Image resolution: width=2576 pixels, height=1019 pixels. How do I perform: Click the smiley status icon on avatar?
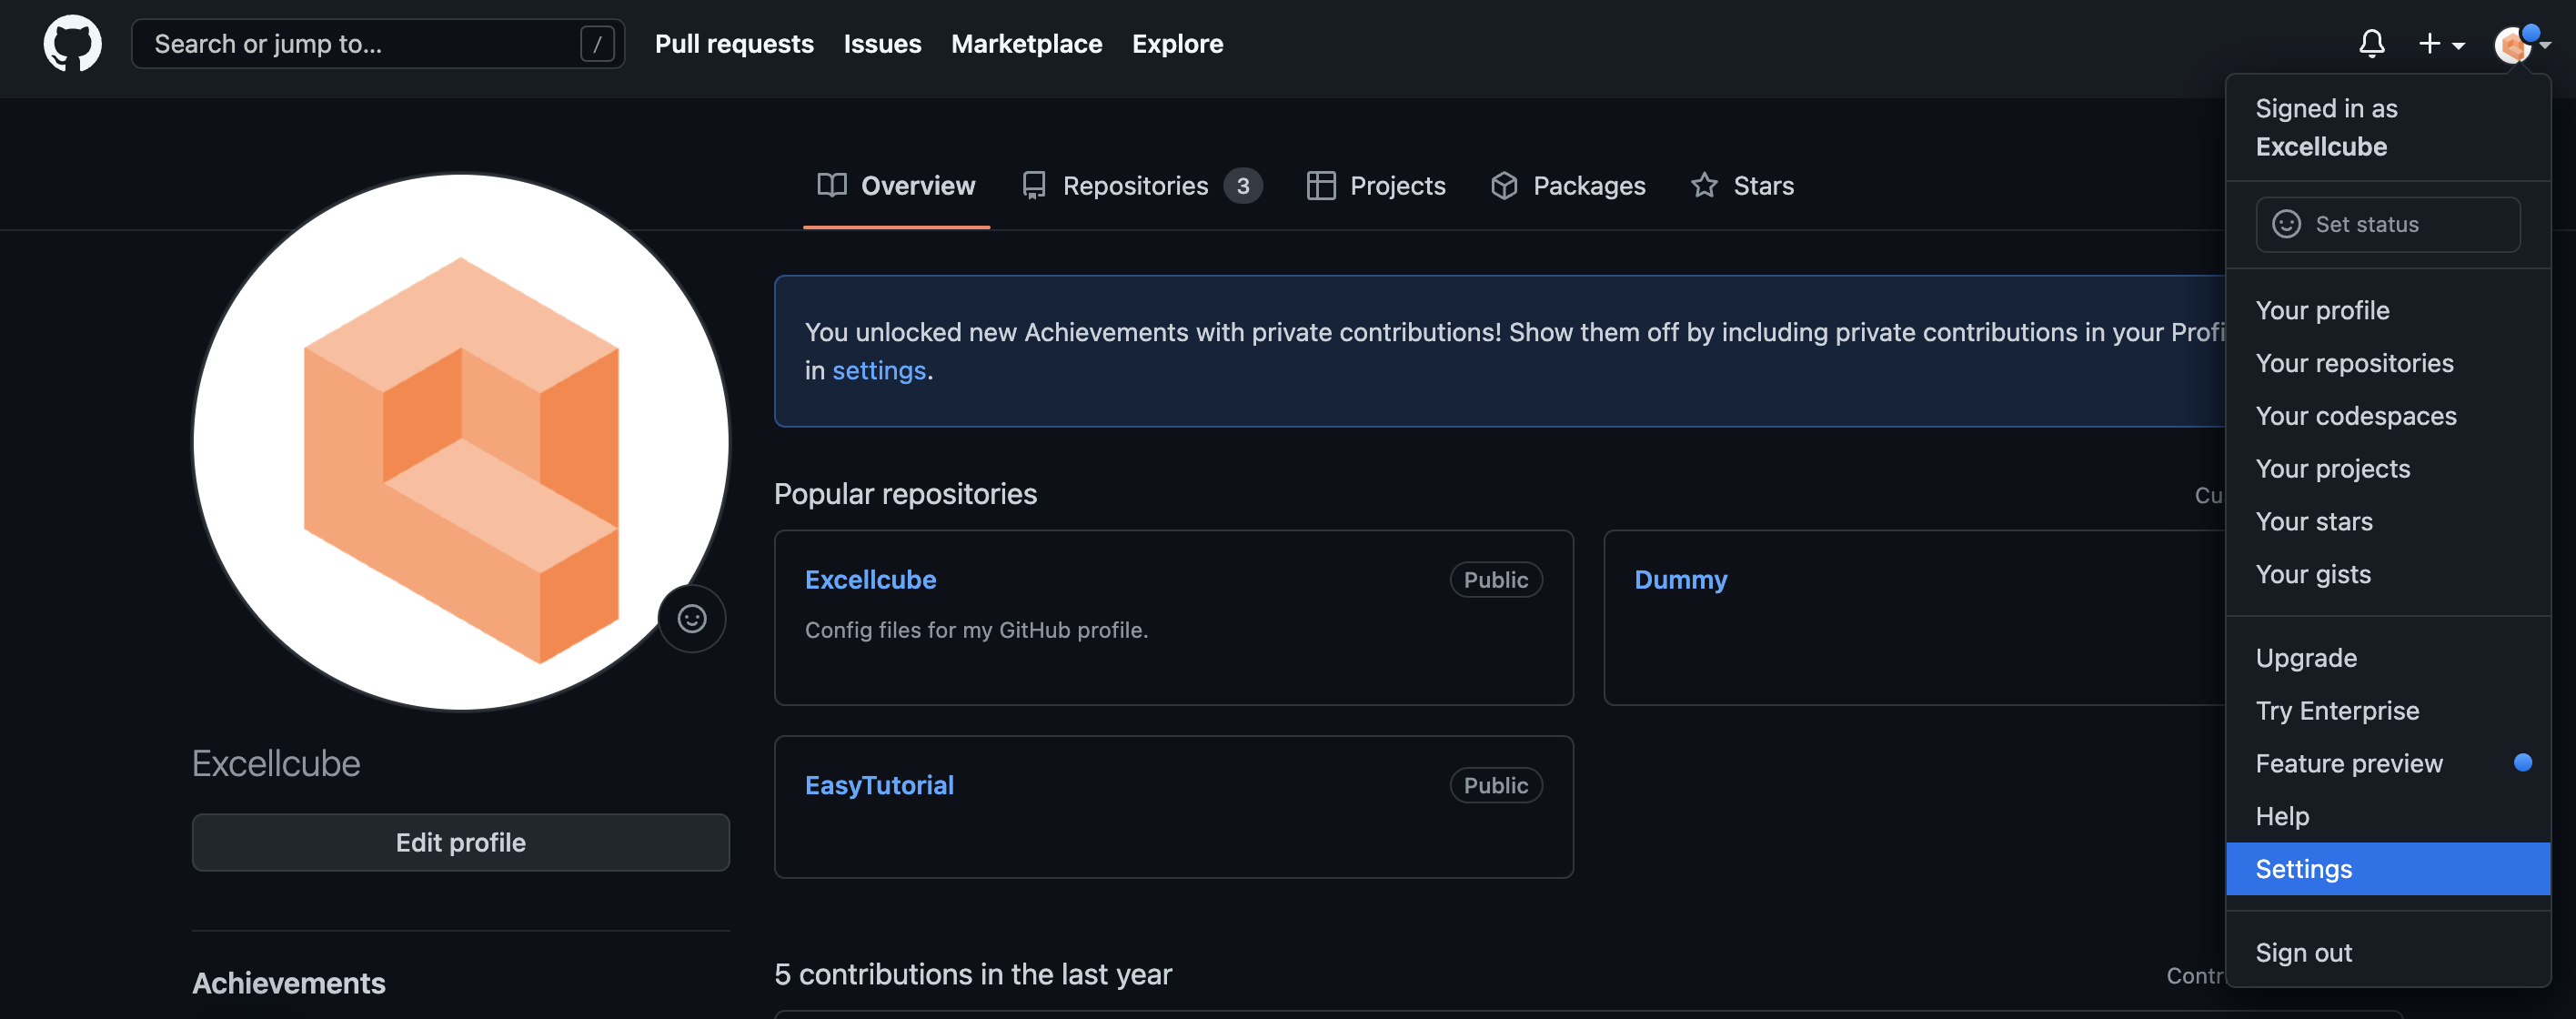tap(691, 619)
